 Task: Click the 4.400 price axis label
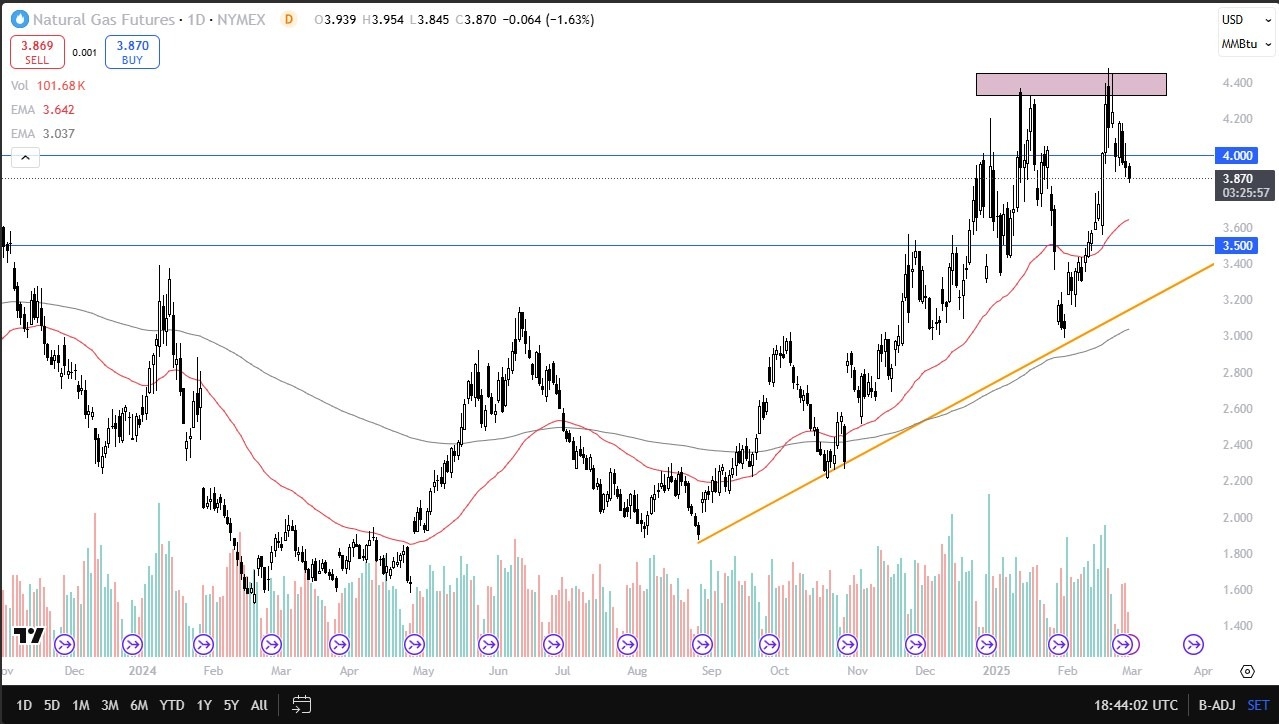point(1237,83)
